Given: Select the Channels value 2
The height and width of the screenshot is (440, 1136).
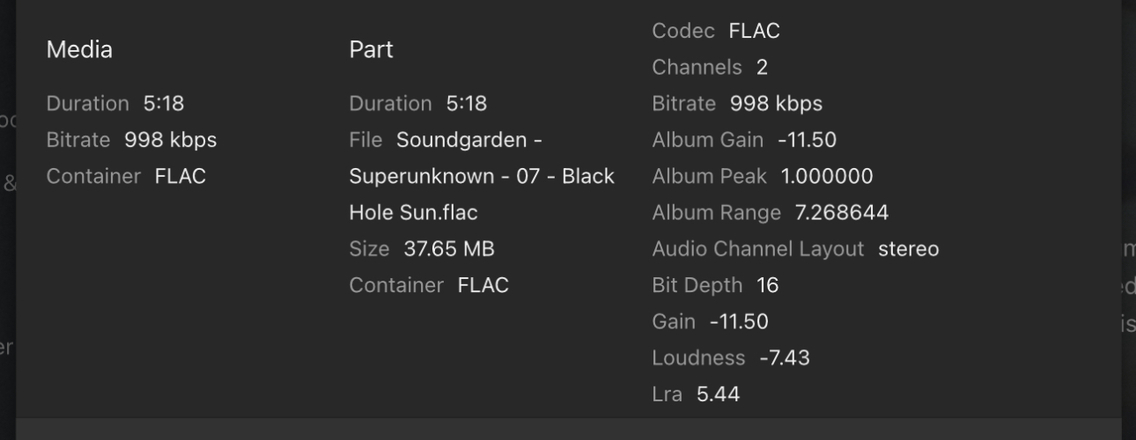Looking at the screenshot, I should coord(762,67).
